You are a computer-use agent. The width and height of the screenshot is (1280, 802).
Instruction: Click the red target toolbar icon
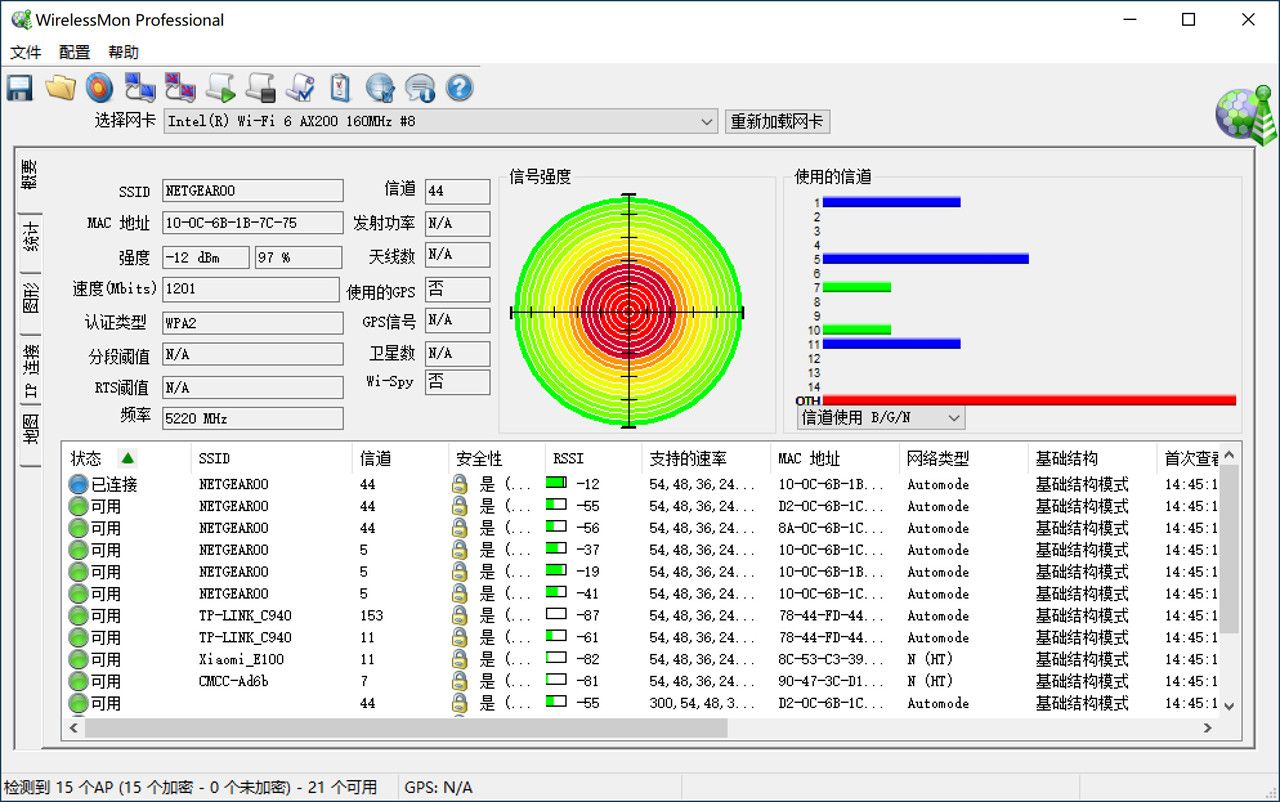(99, 88)
